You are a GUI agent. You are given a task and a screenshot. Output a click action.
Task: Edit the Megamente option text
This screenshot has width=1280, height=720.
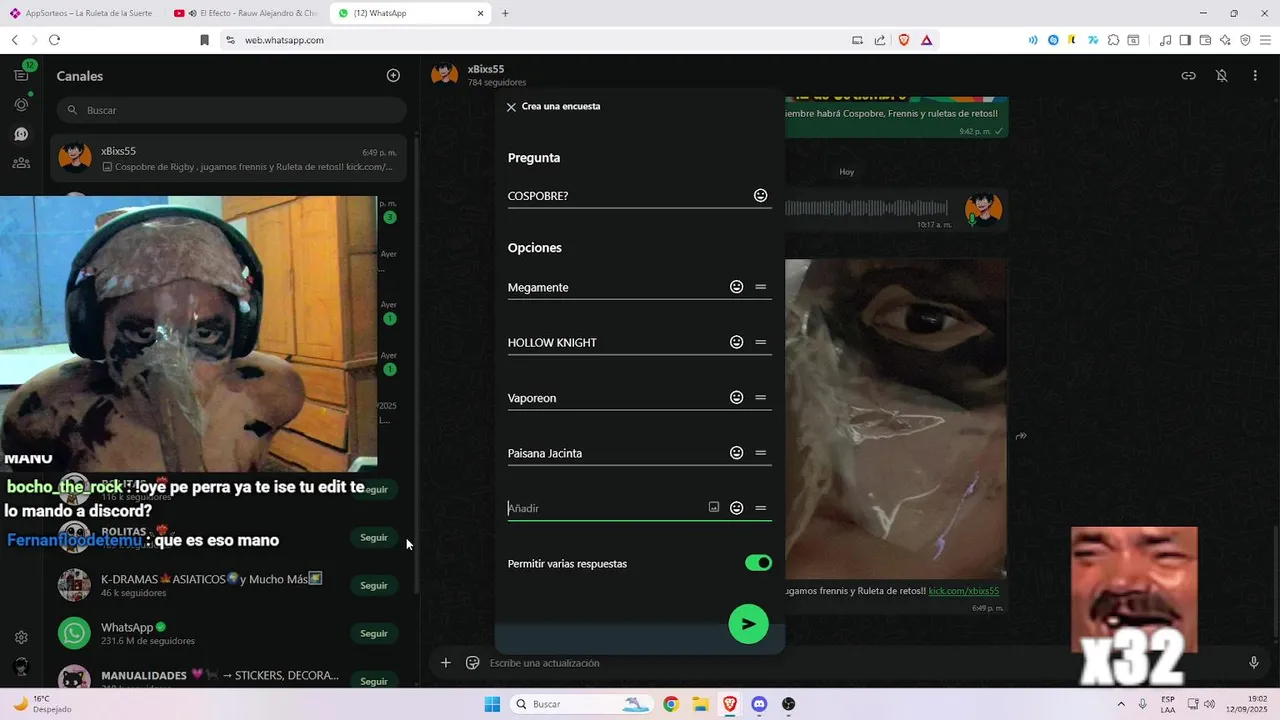(616, 287)
